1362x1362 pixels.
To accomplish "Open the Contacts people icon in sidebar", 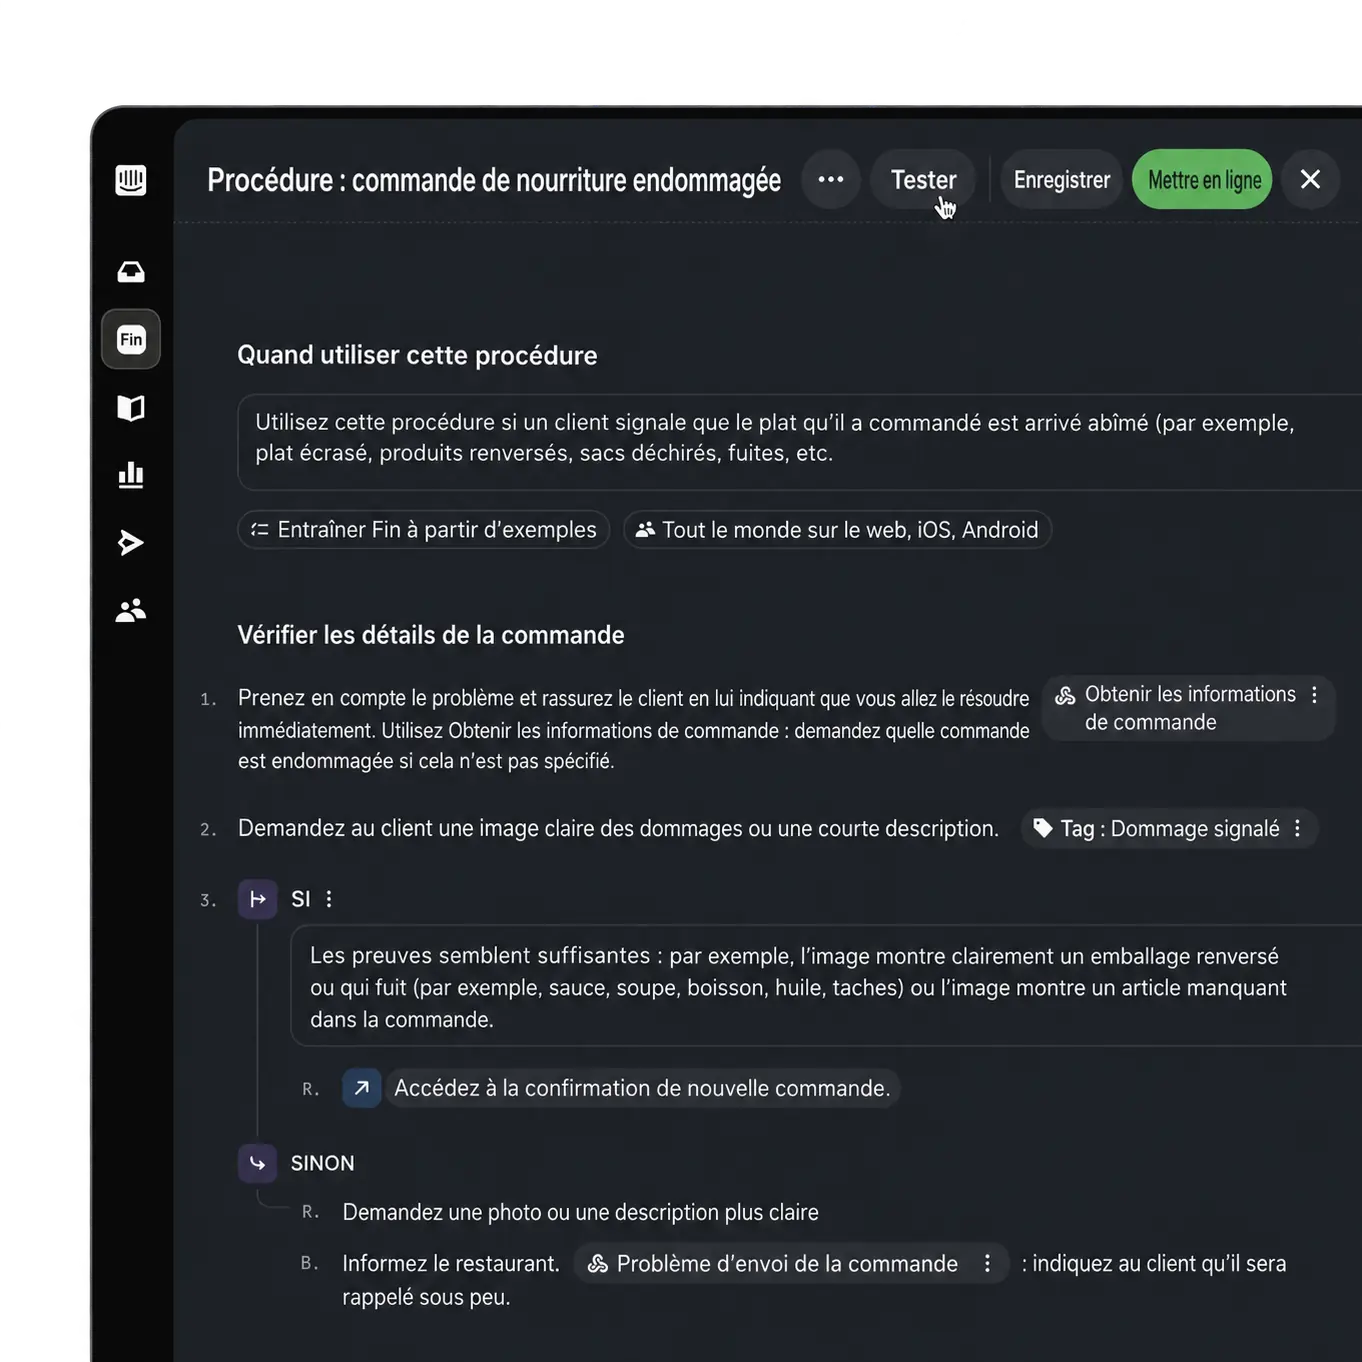I will tap(131, 610).
